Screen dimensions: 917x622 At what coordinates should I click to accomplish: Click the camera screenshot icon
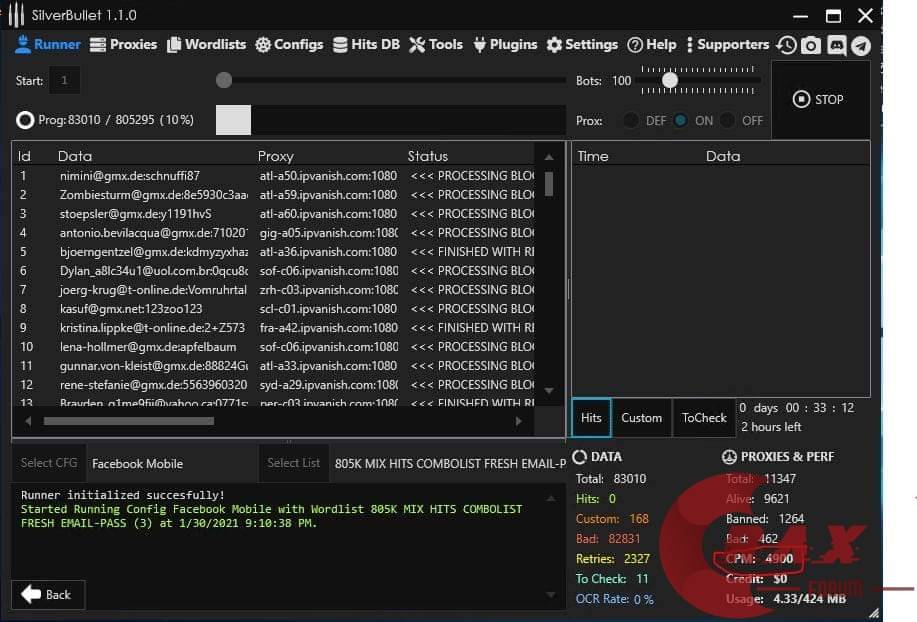(811, 45)
